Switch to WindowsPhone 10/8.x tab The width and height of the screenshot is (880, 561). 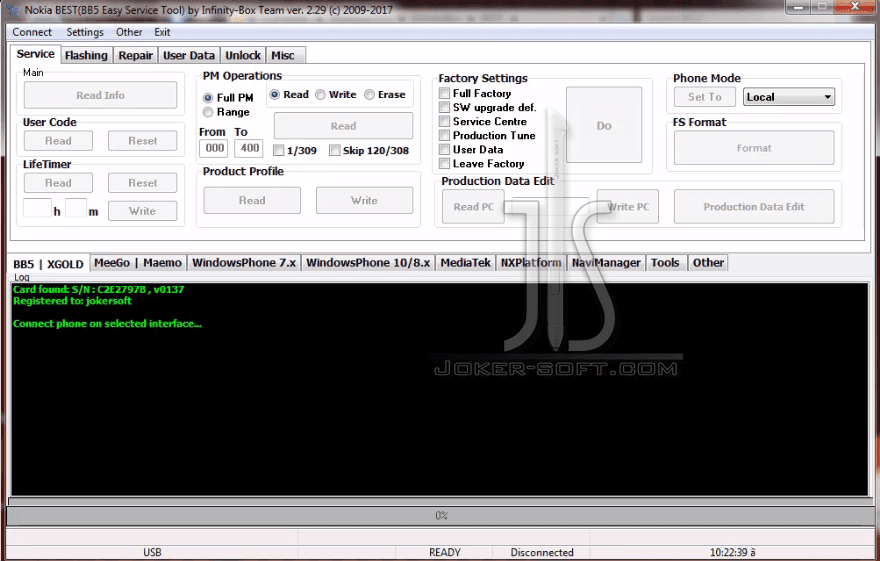368,263
